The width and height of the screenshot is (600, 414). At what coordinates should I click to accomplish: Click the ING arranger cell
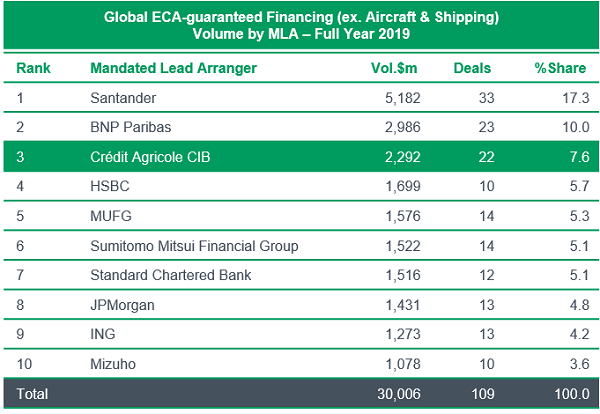(x=101, y=333)
